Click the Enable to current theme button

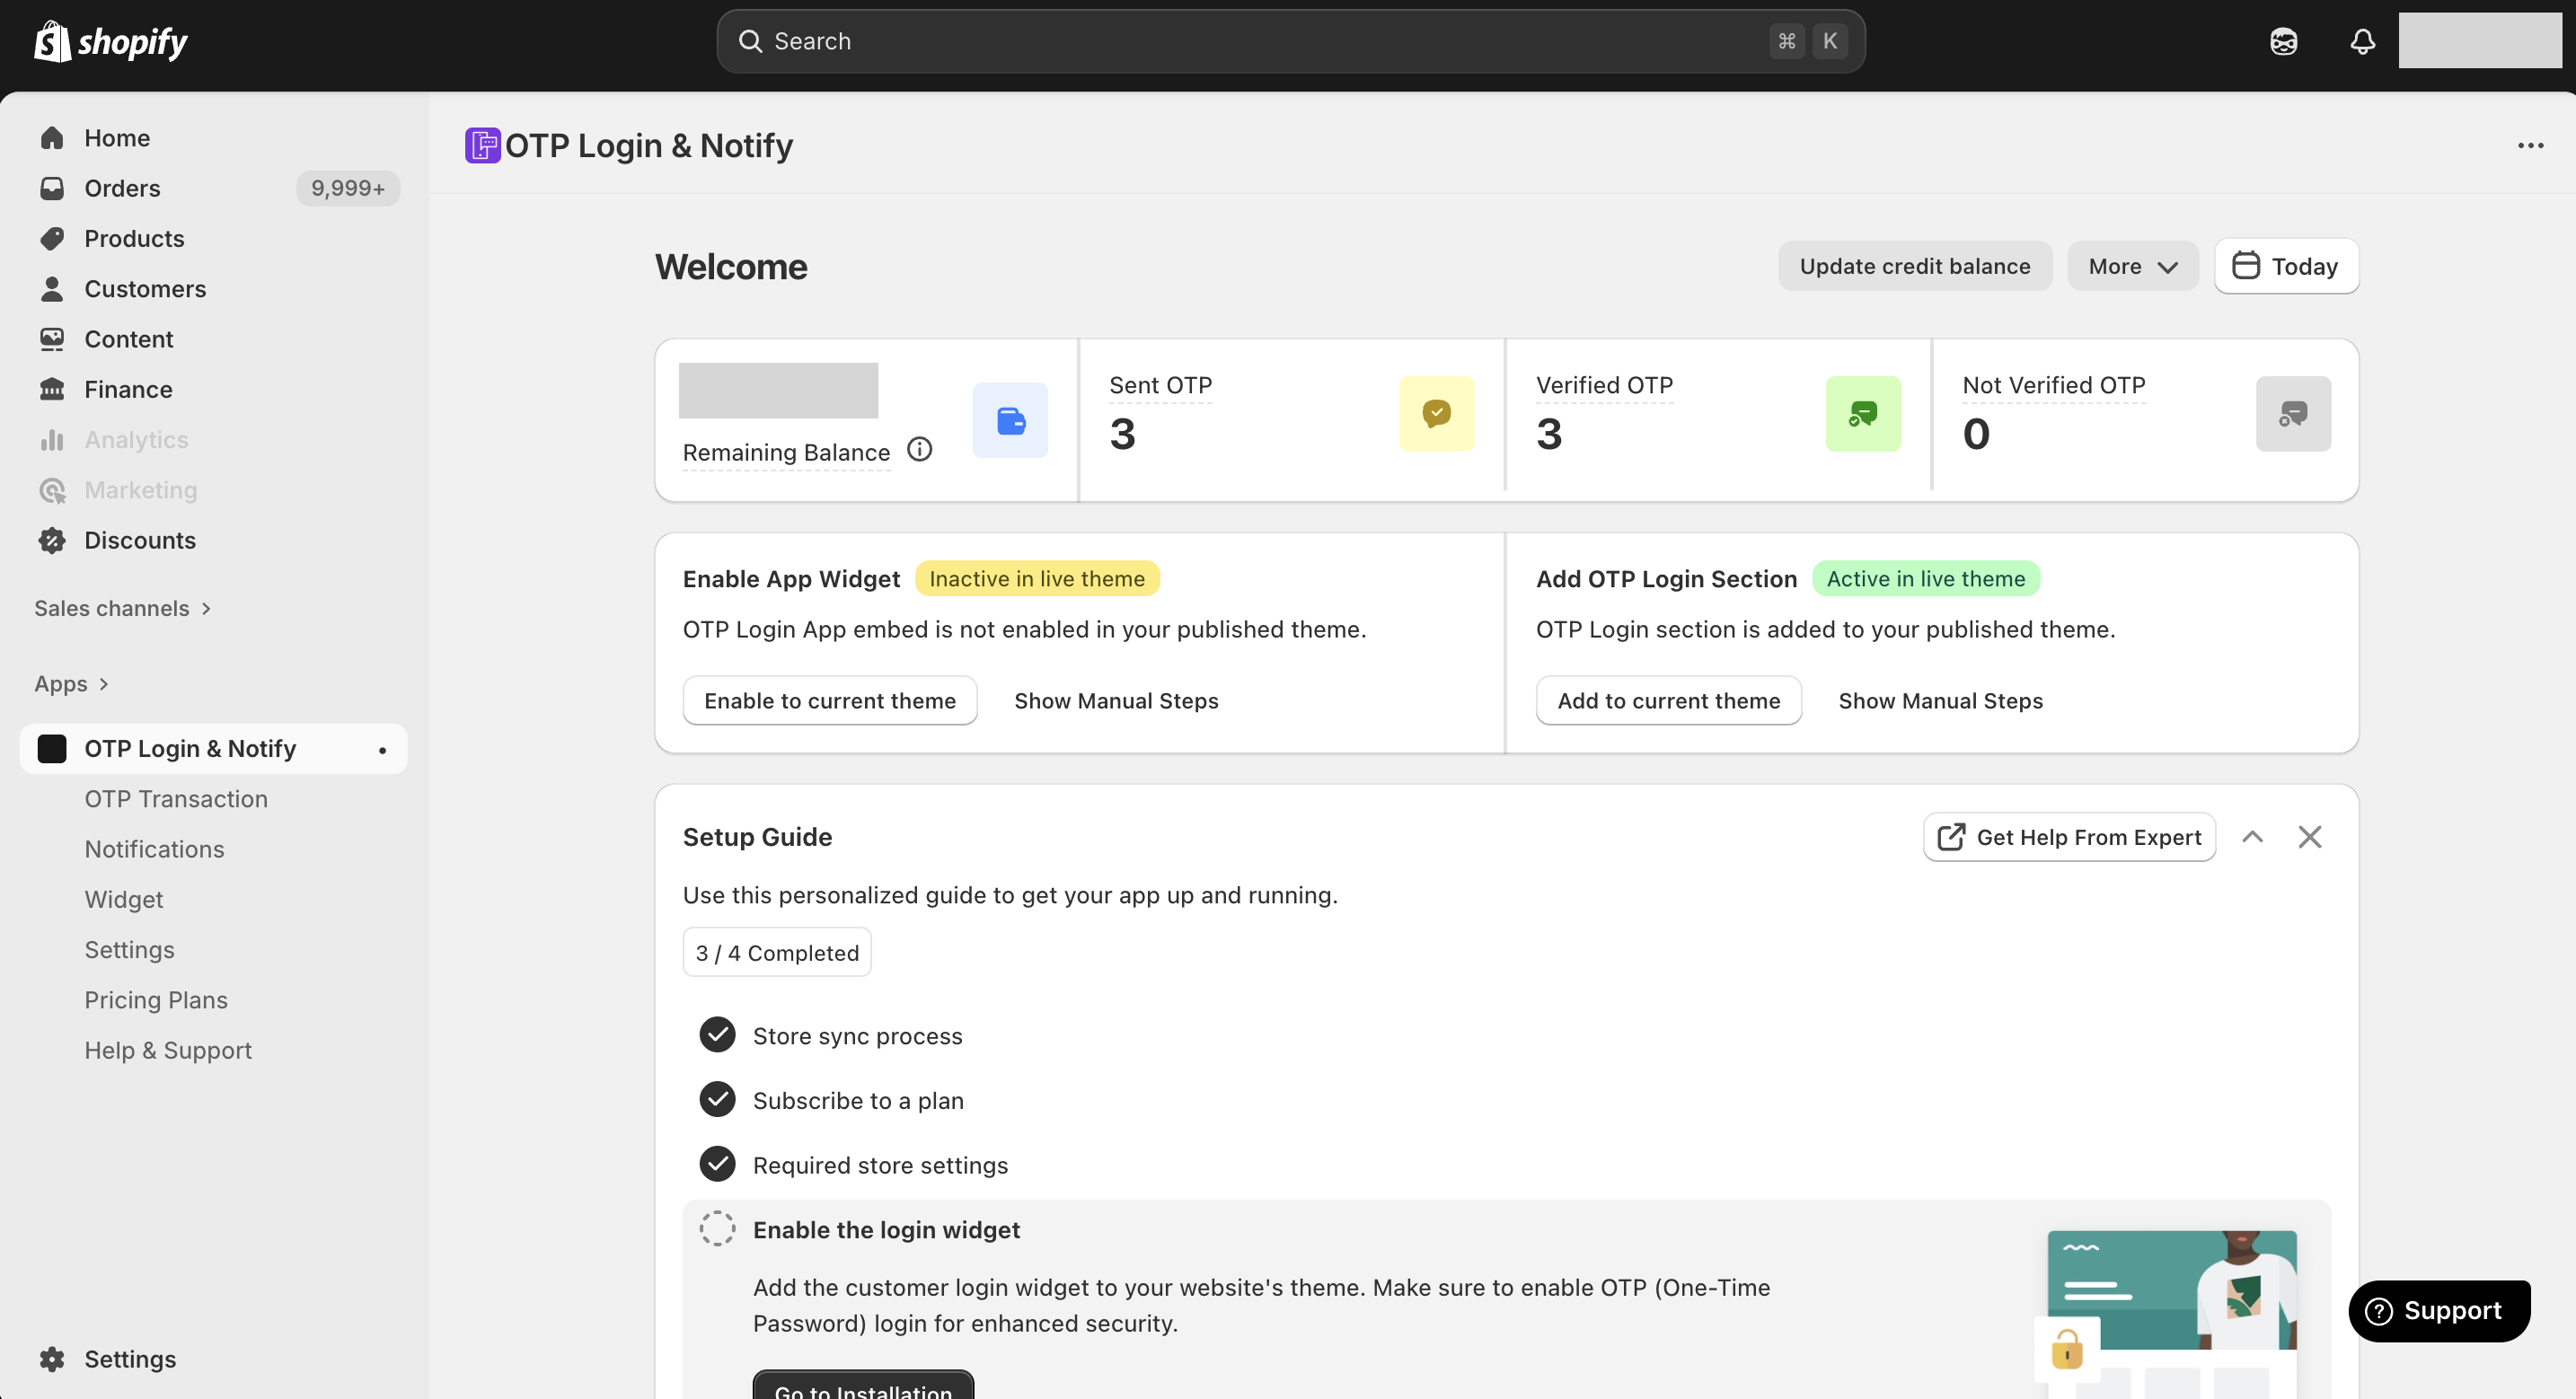click(829, 700)
